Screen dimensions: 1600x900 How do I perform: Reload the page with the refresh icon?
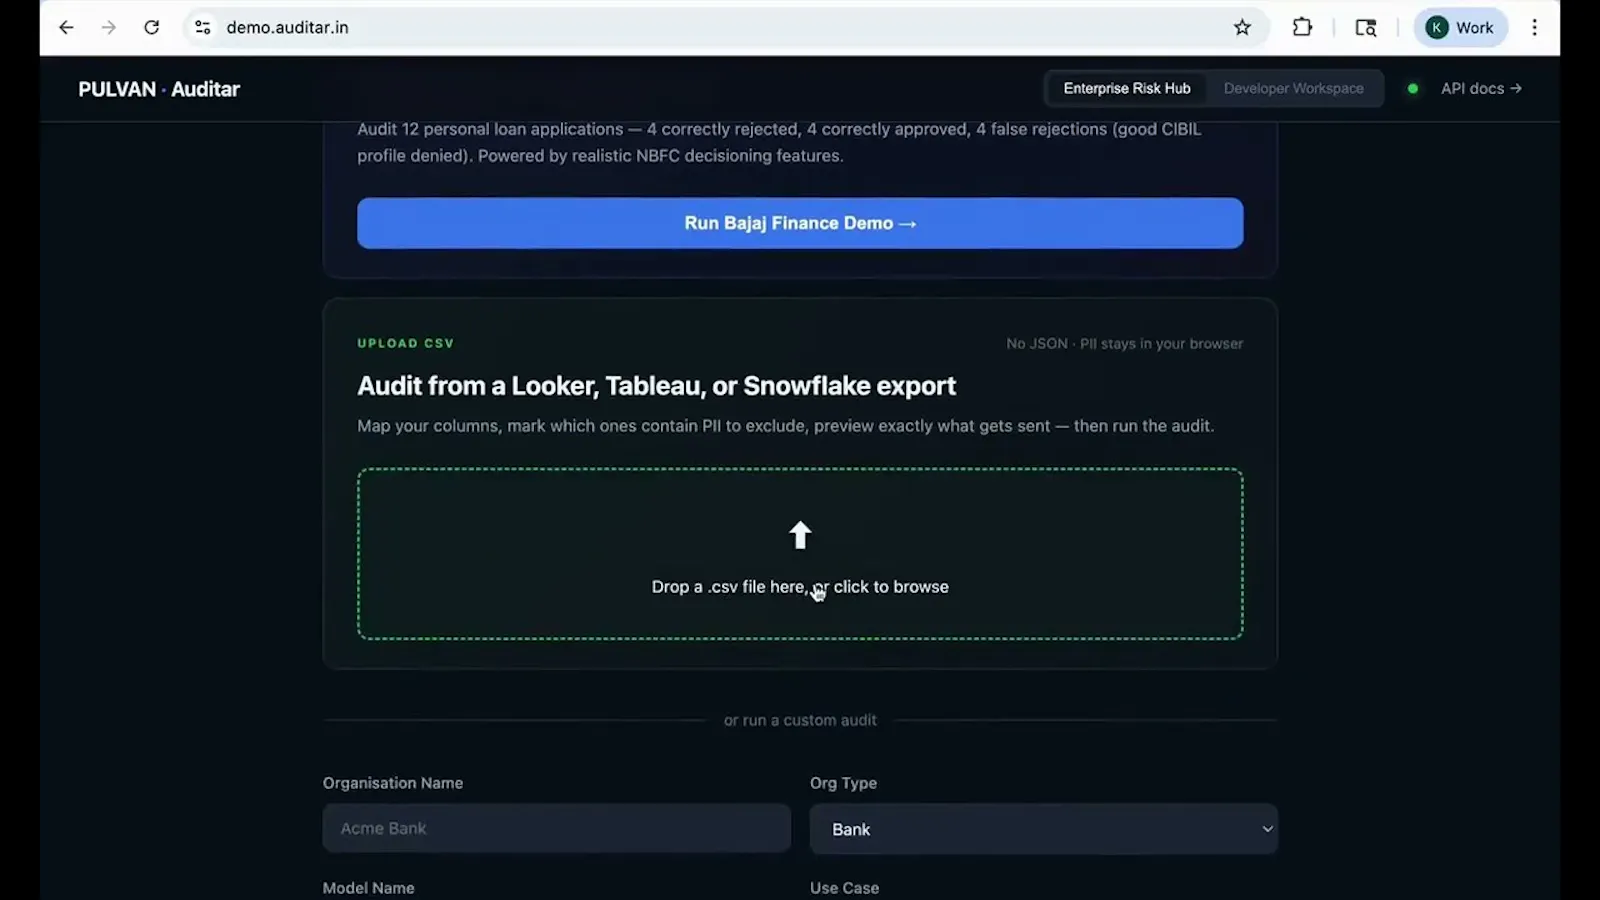coord(151,27)
